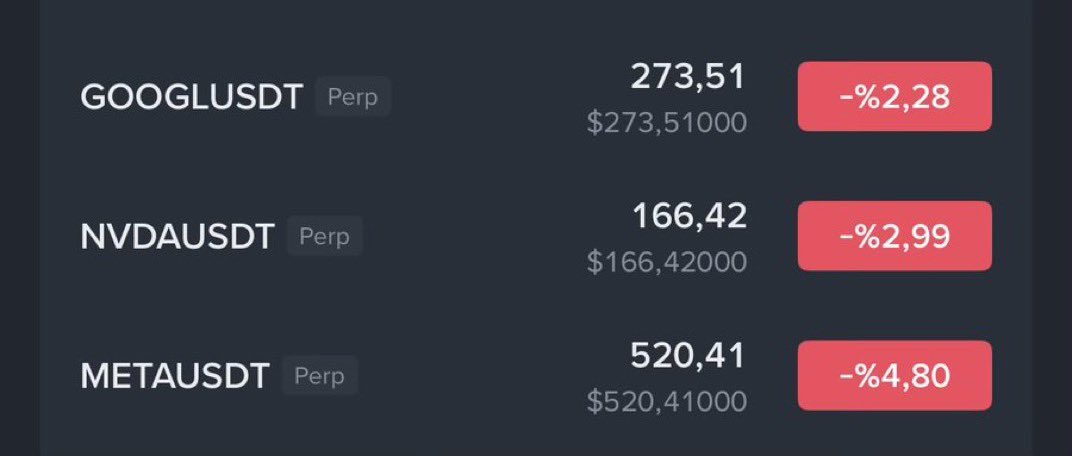The height and width of the screenshot is (456, 1072).
Task: Select the 273,51 last price
Action: [x=688, y=76]
